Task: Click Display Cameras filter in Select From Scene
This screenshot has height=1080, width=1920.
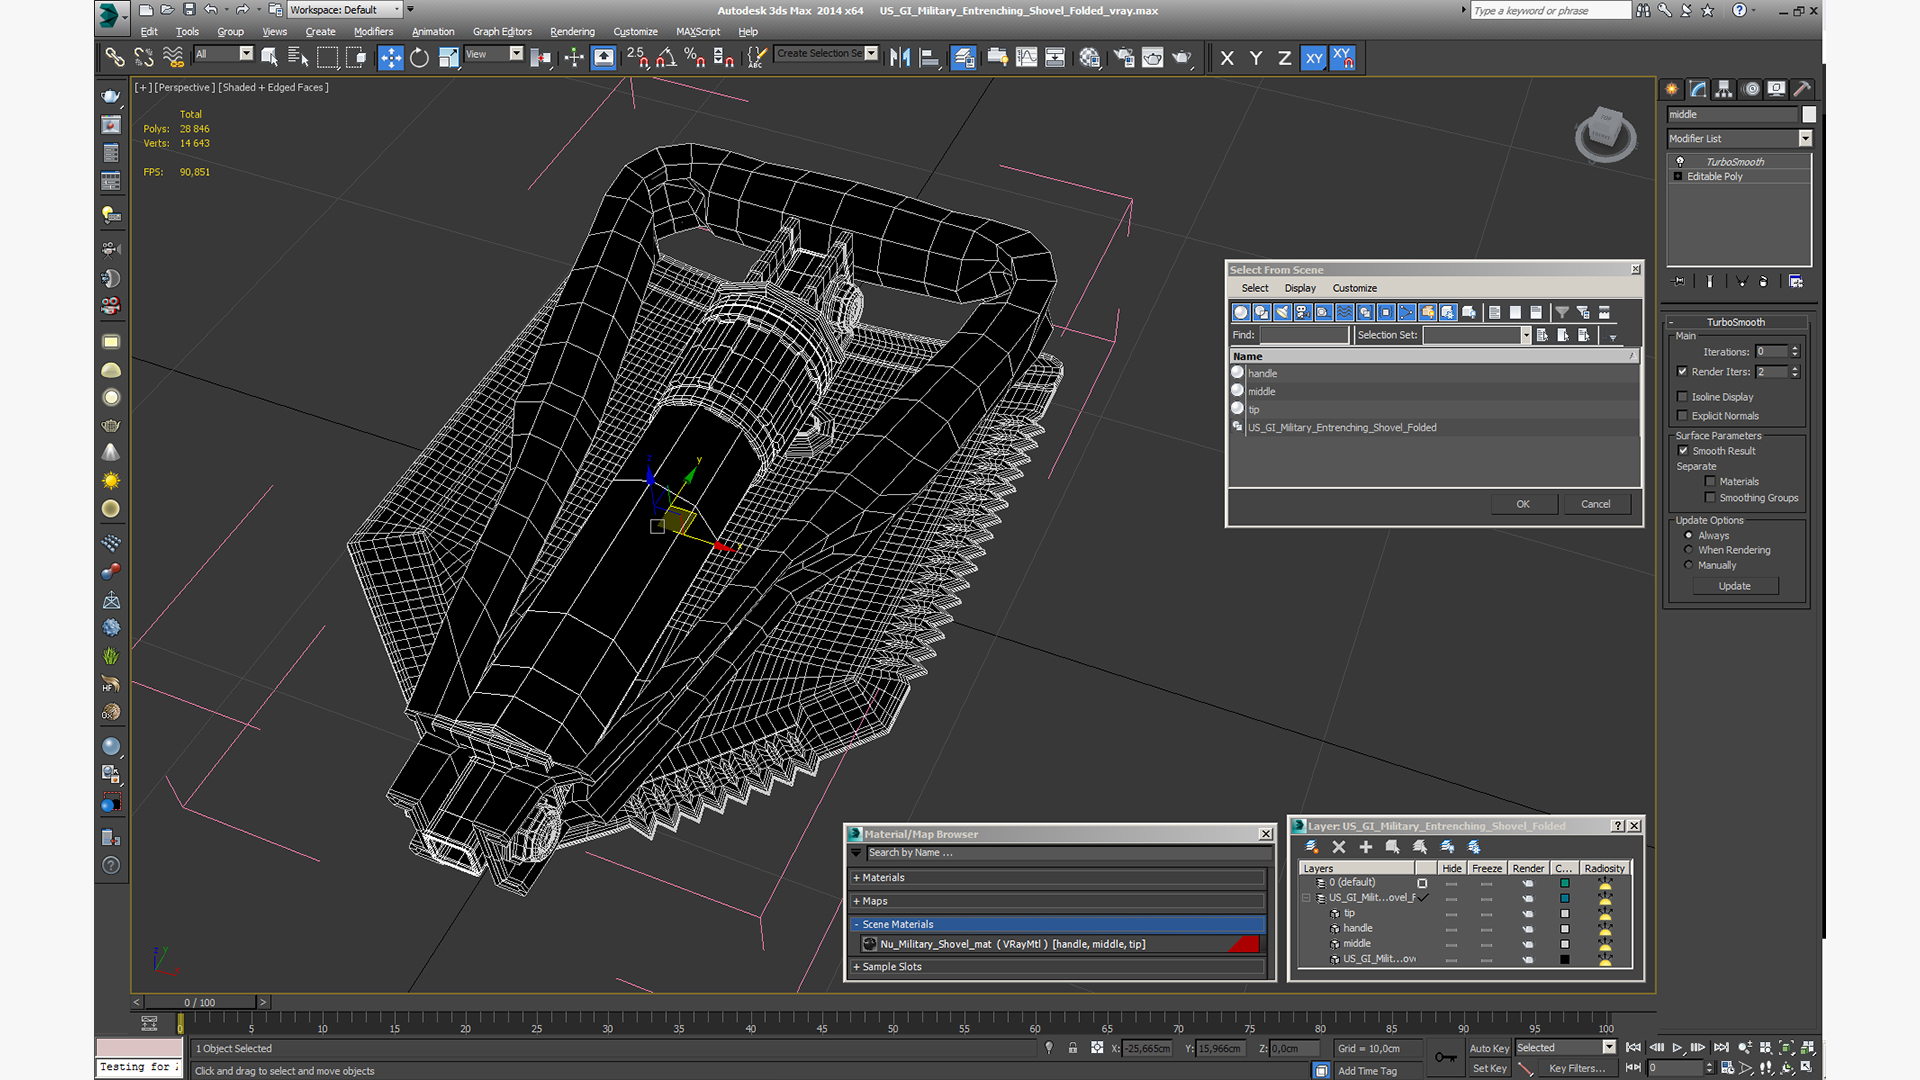Action: [1303, 312]
